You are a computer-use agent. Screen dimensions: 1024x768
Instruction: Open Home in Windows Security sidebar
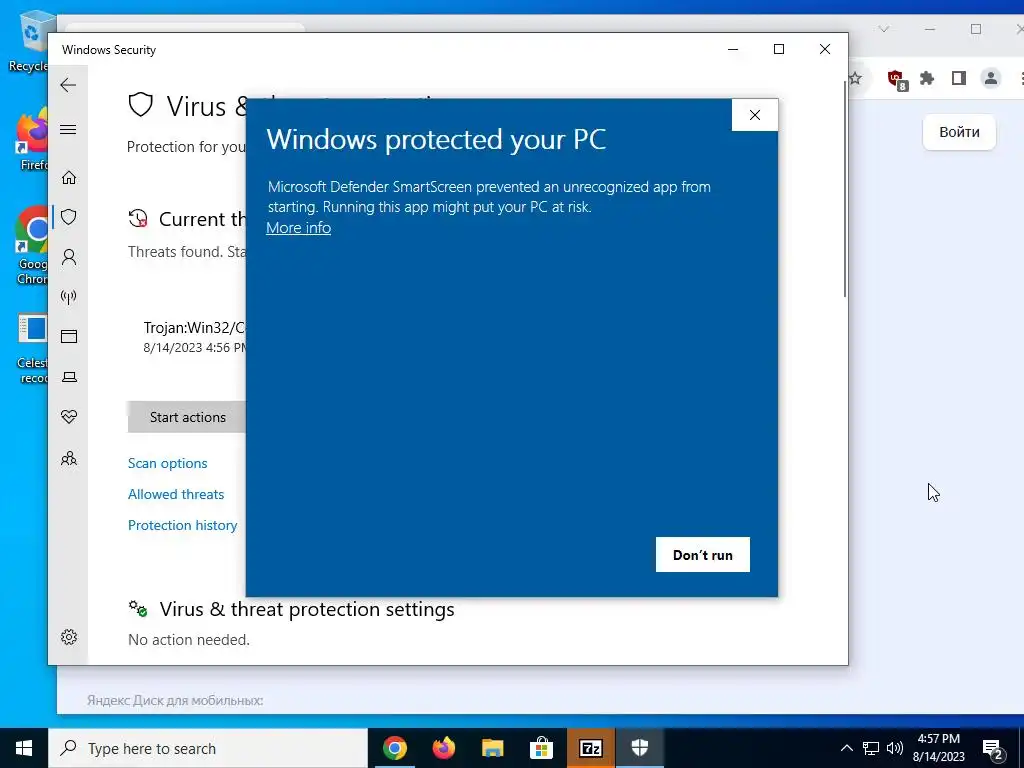69,178
